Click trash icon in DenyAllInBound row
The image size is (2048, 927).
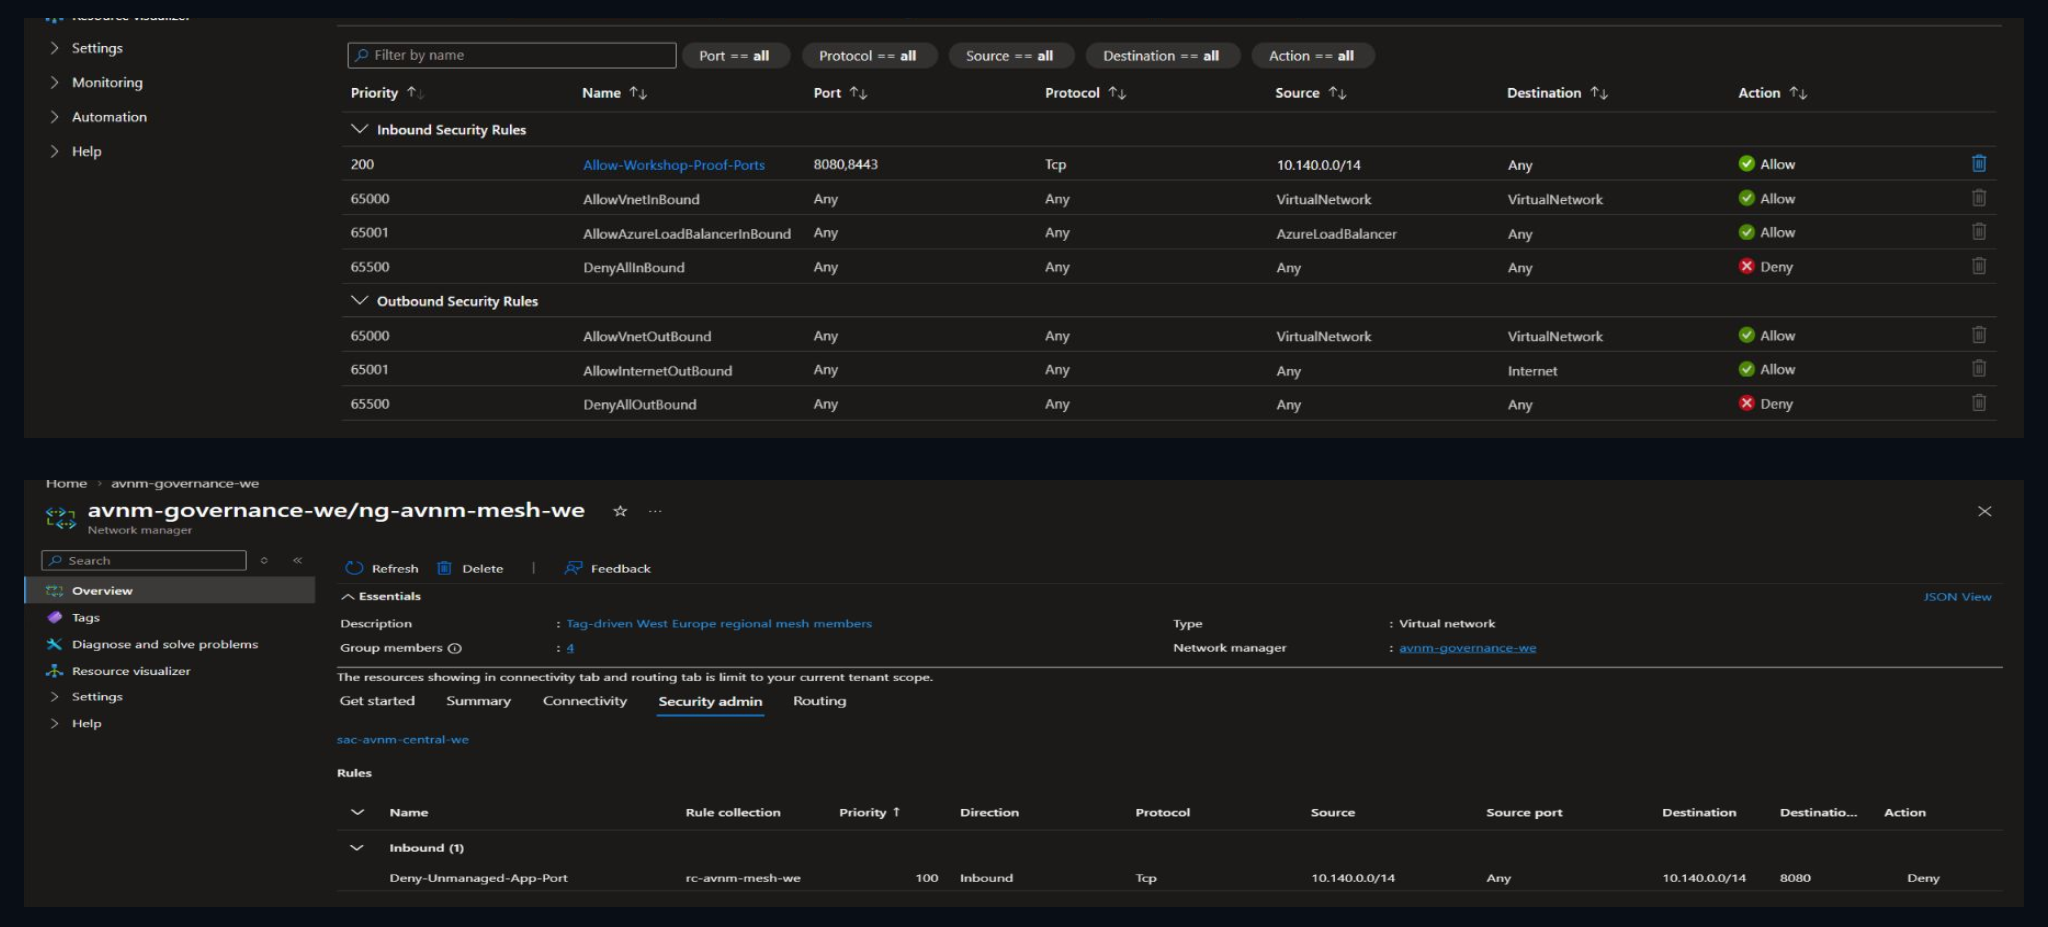point(1978,266)
